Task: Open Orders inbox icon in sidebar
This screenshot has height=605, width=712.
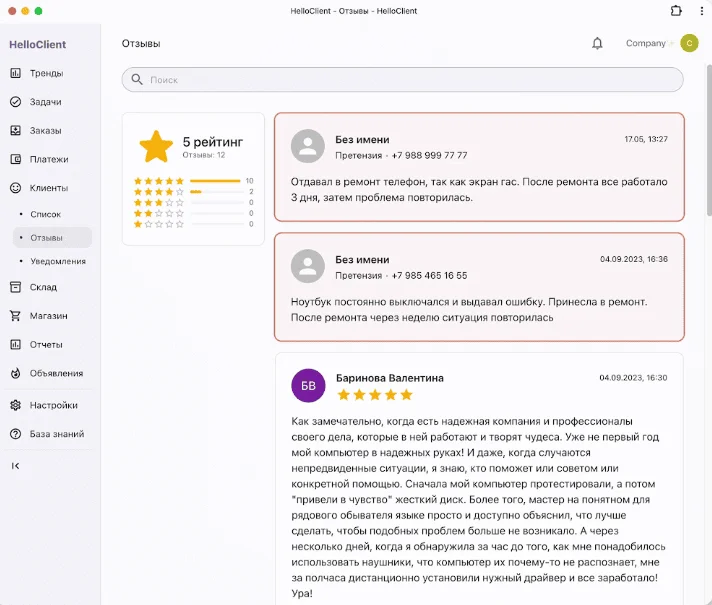Action: [15, 130]
